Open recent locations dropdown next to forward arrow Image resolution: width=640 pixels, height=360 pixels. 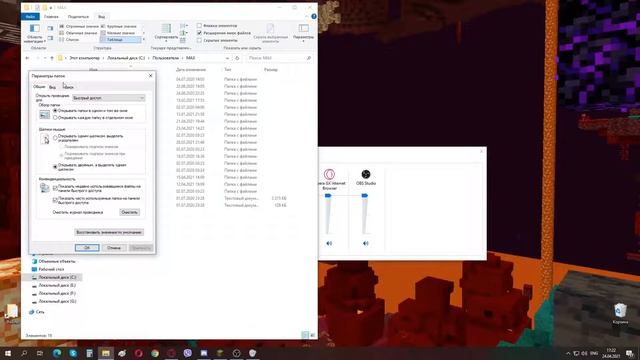(45, 58)
